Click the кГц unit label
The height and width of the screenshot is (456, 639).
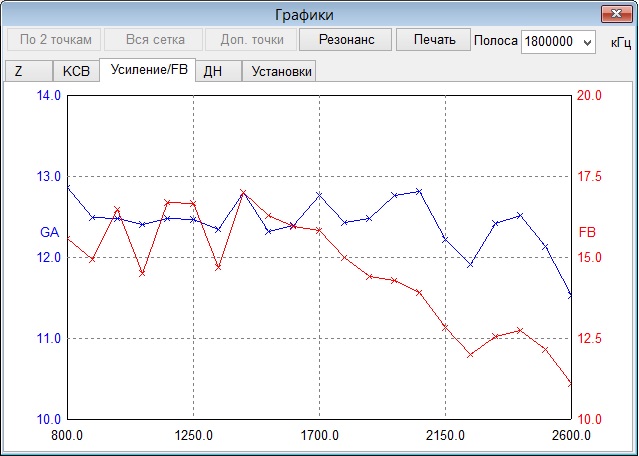coord(621,42)
